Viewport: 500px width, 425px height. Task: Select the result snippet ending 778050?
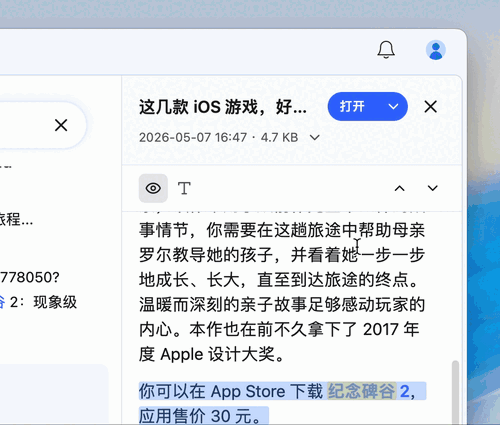pyautogui.click(x=29, y=277)
